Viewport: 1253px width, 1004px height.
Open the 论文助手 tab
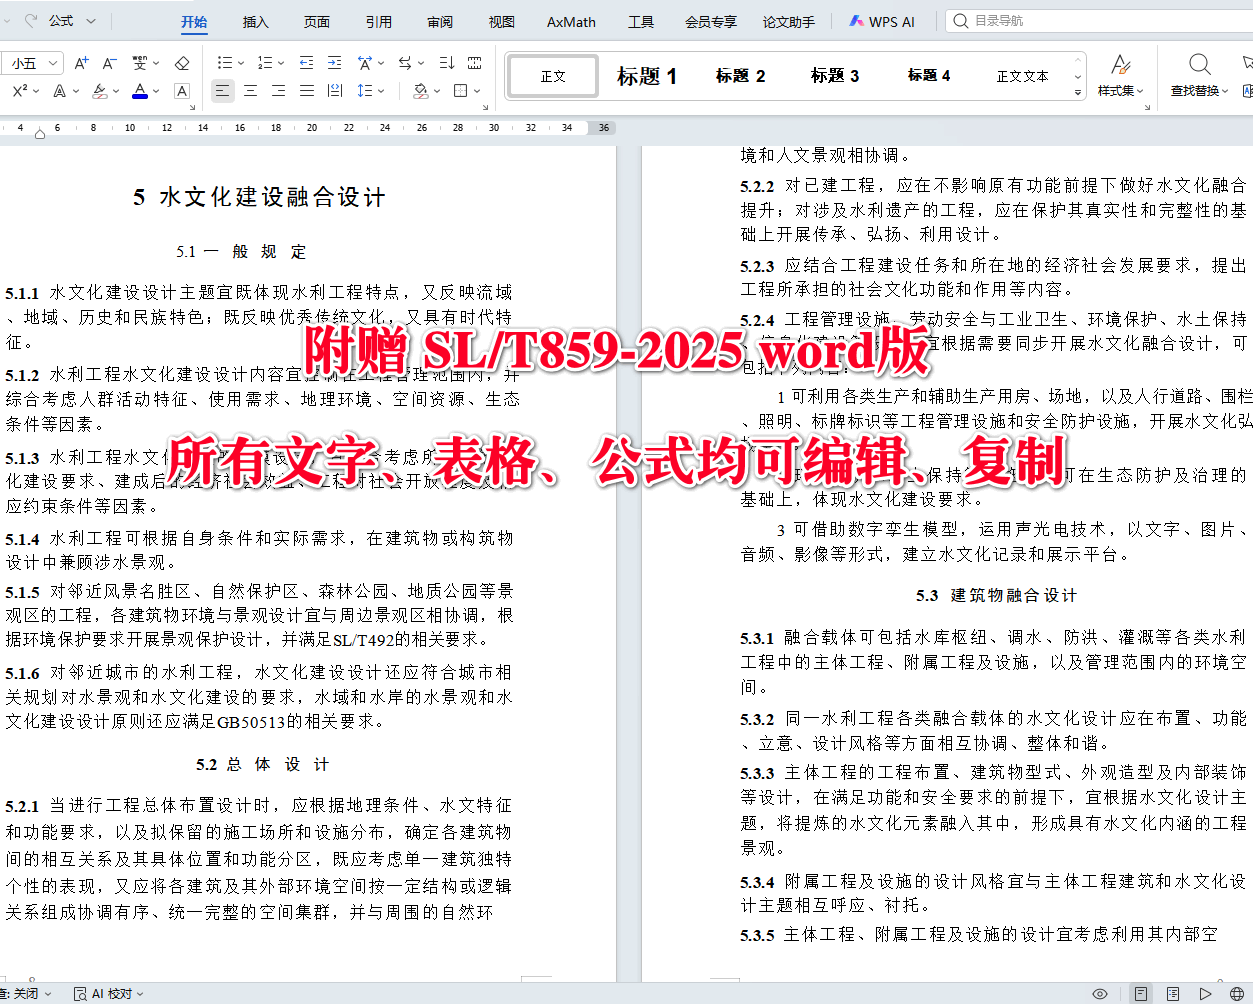[789, 21]
